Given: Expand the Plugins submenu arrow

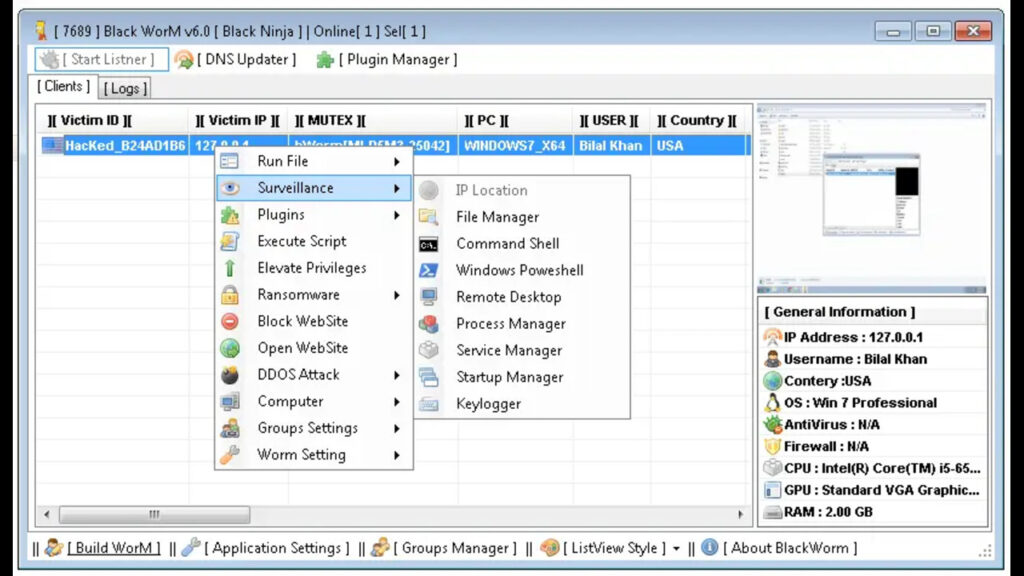Looking at the screenshot, I should tap(396, 215).
